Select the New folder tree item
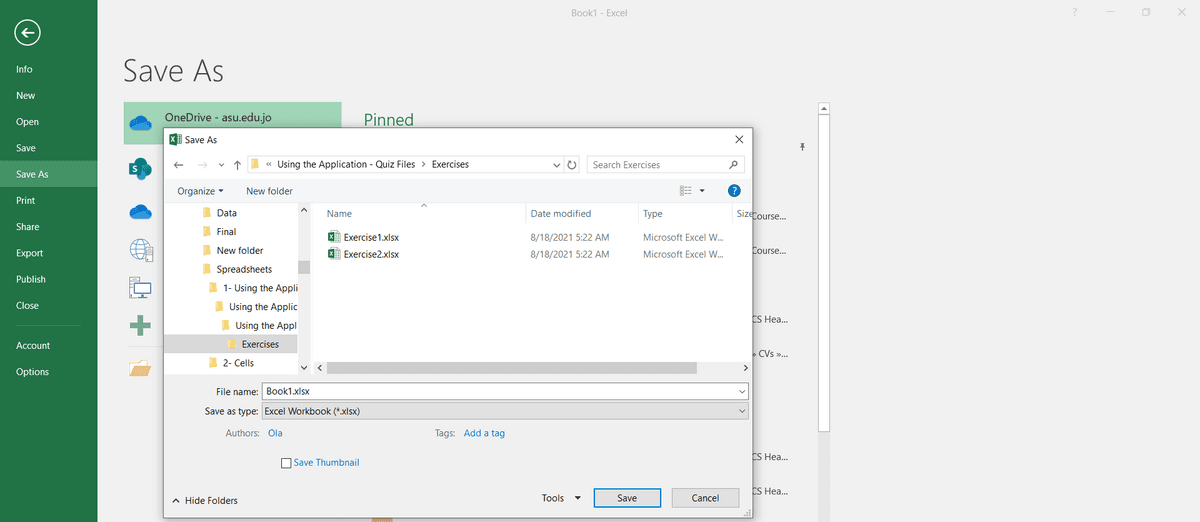Image resolution: width=1200 pixels, height=522 pixels. (x=239, y=250)
